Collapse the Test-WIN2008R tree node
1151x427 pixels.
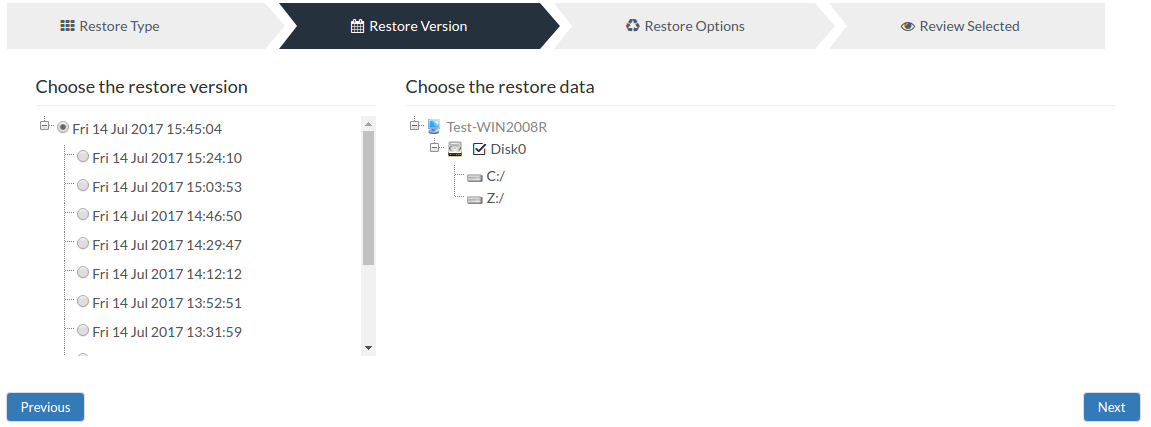(x=415, y=125)
